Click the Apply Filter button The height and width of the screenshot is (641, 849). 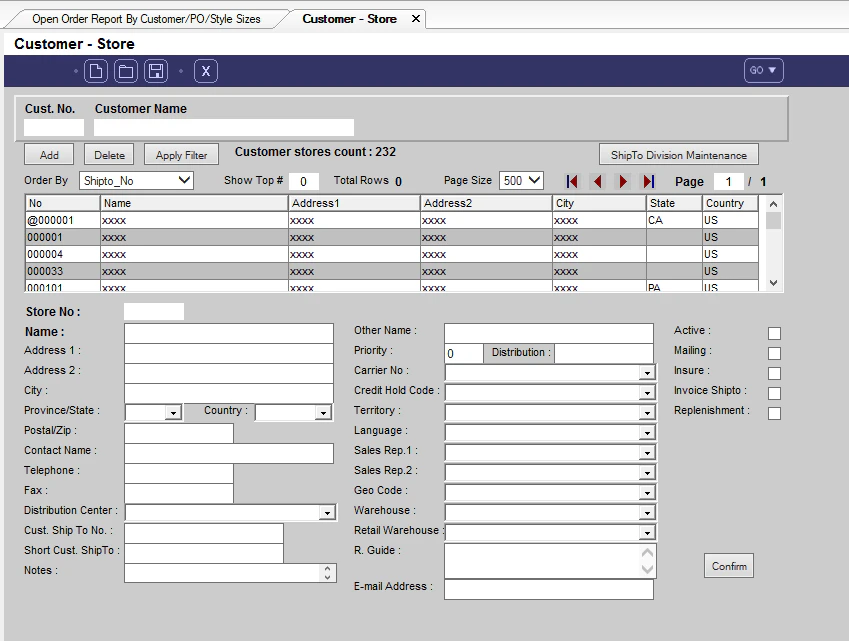tap(181, 154)
